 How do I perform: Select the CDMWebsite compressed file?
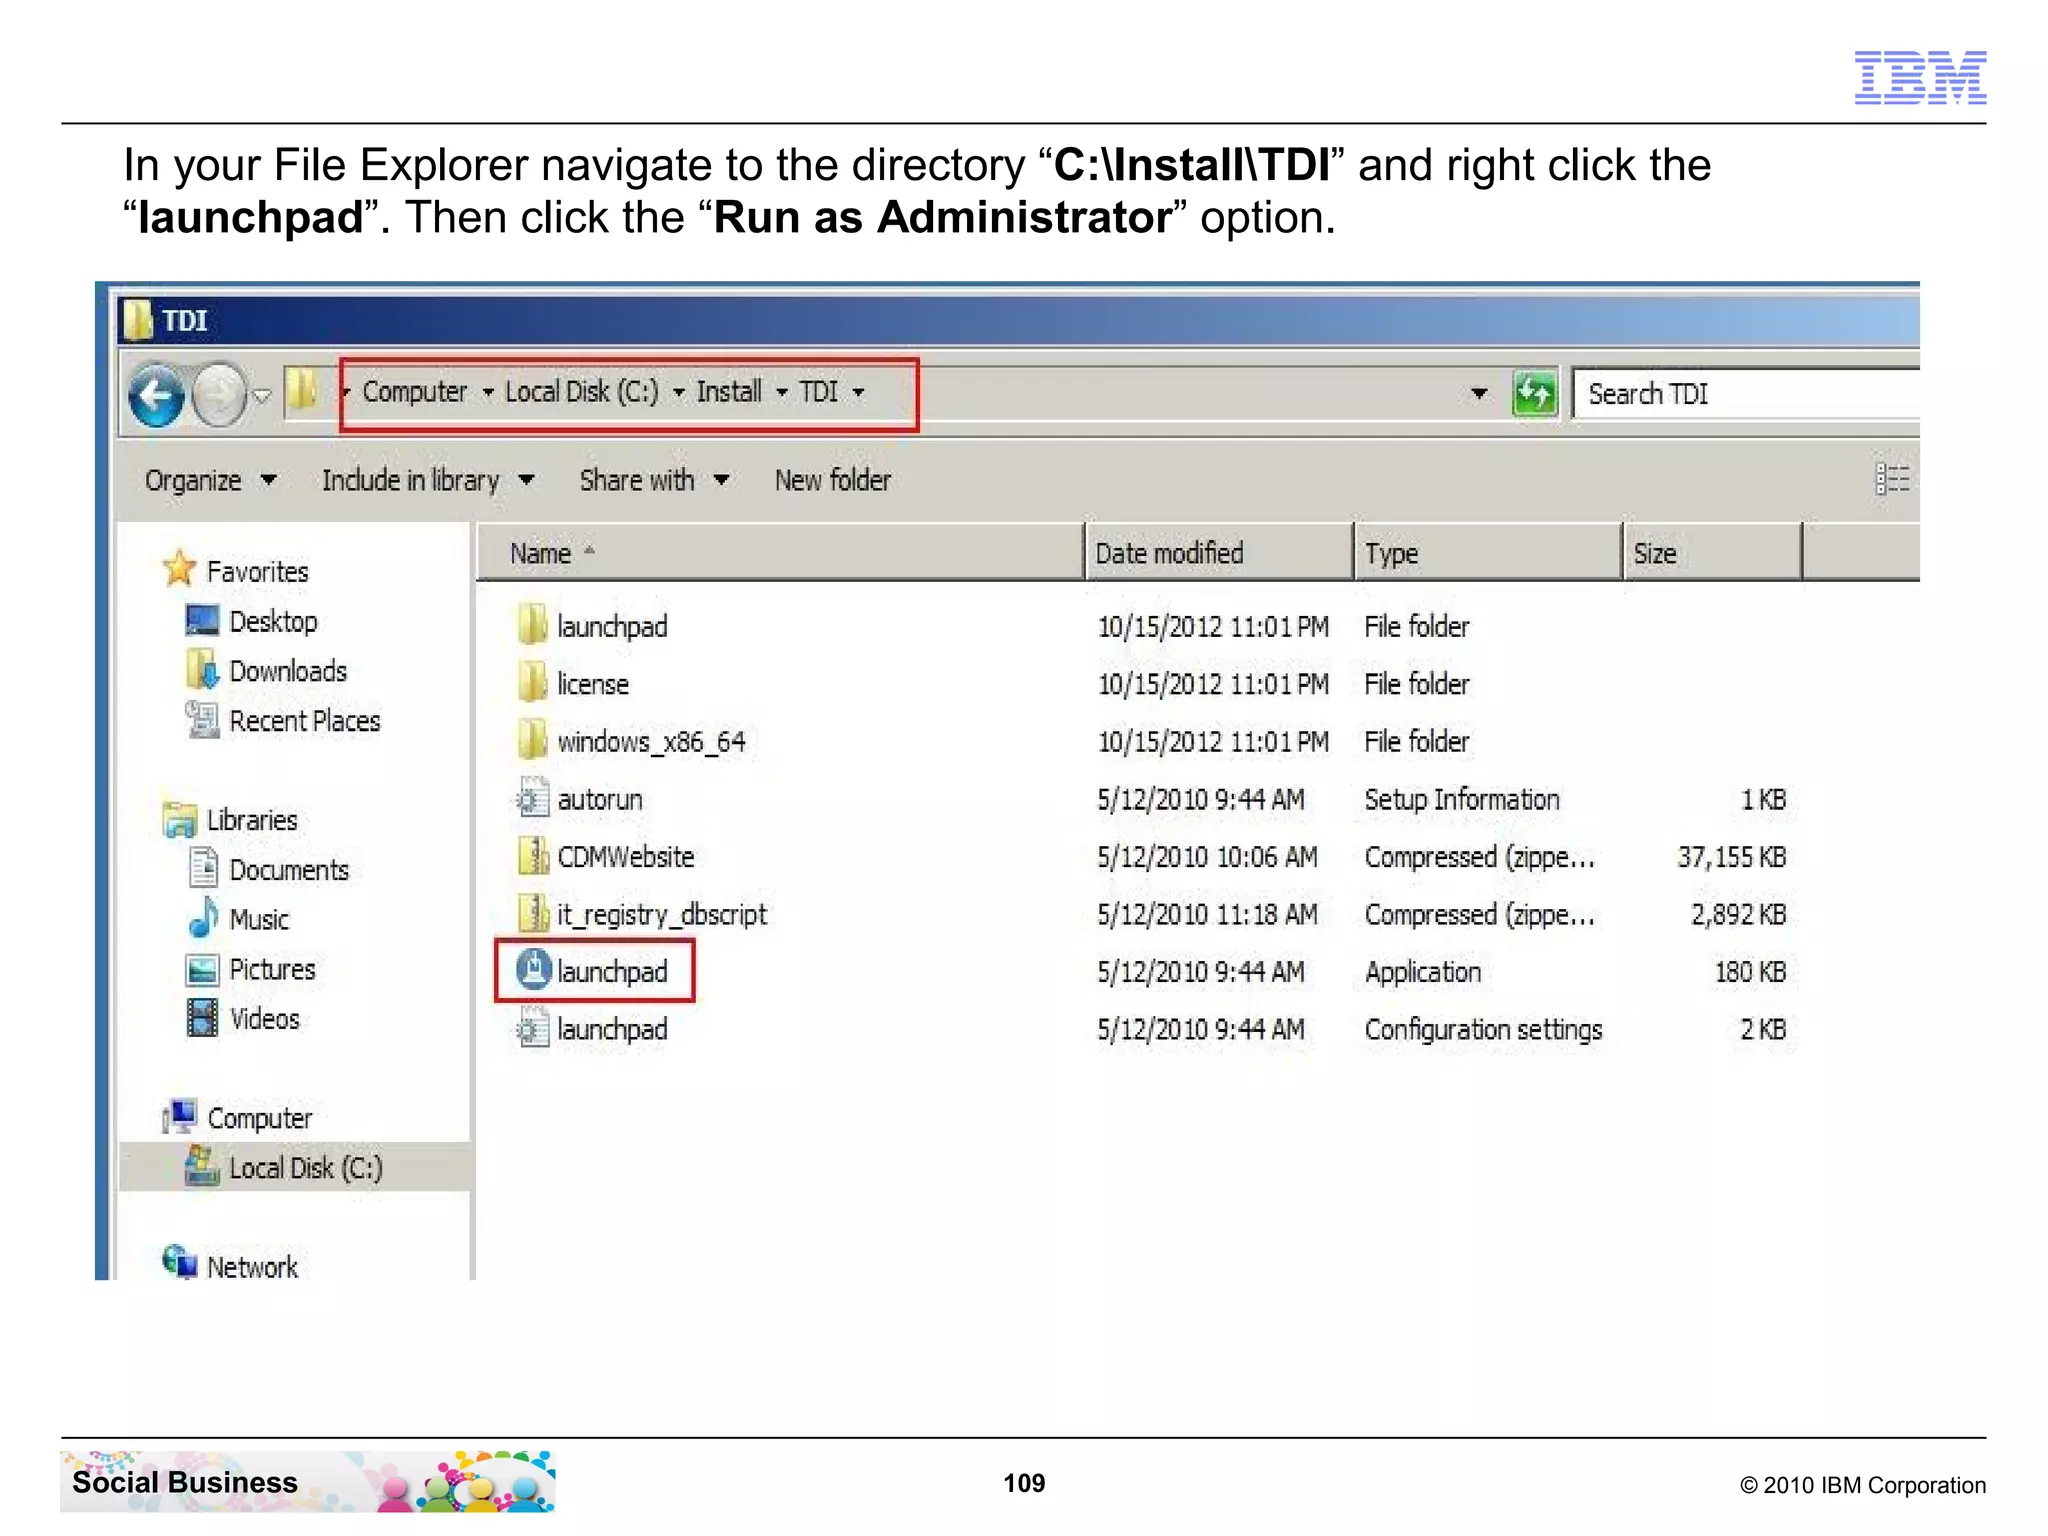[x=625, y=857]
